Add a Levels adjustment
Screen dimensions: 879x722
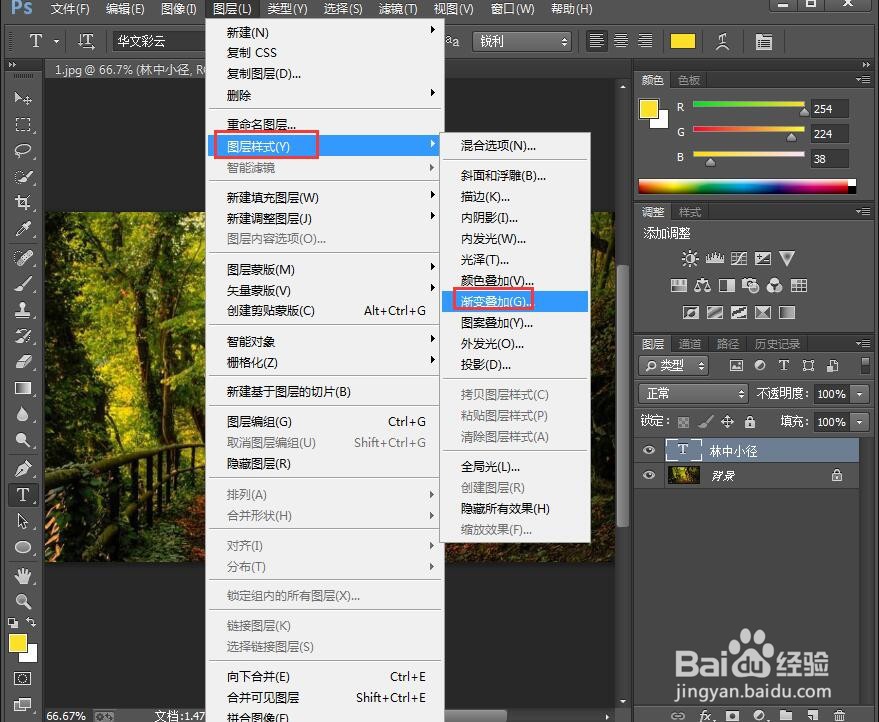[714, 258]
